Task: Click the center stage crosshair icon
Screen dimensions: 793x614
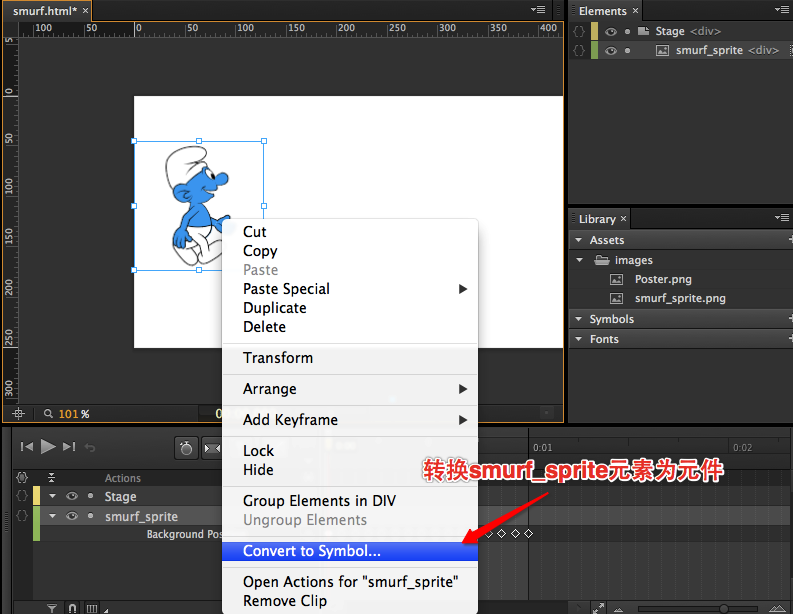Action: pos(18,414)
